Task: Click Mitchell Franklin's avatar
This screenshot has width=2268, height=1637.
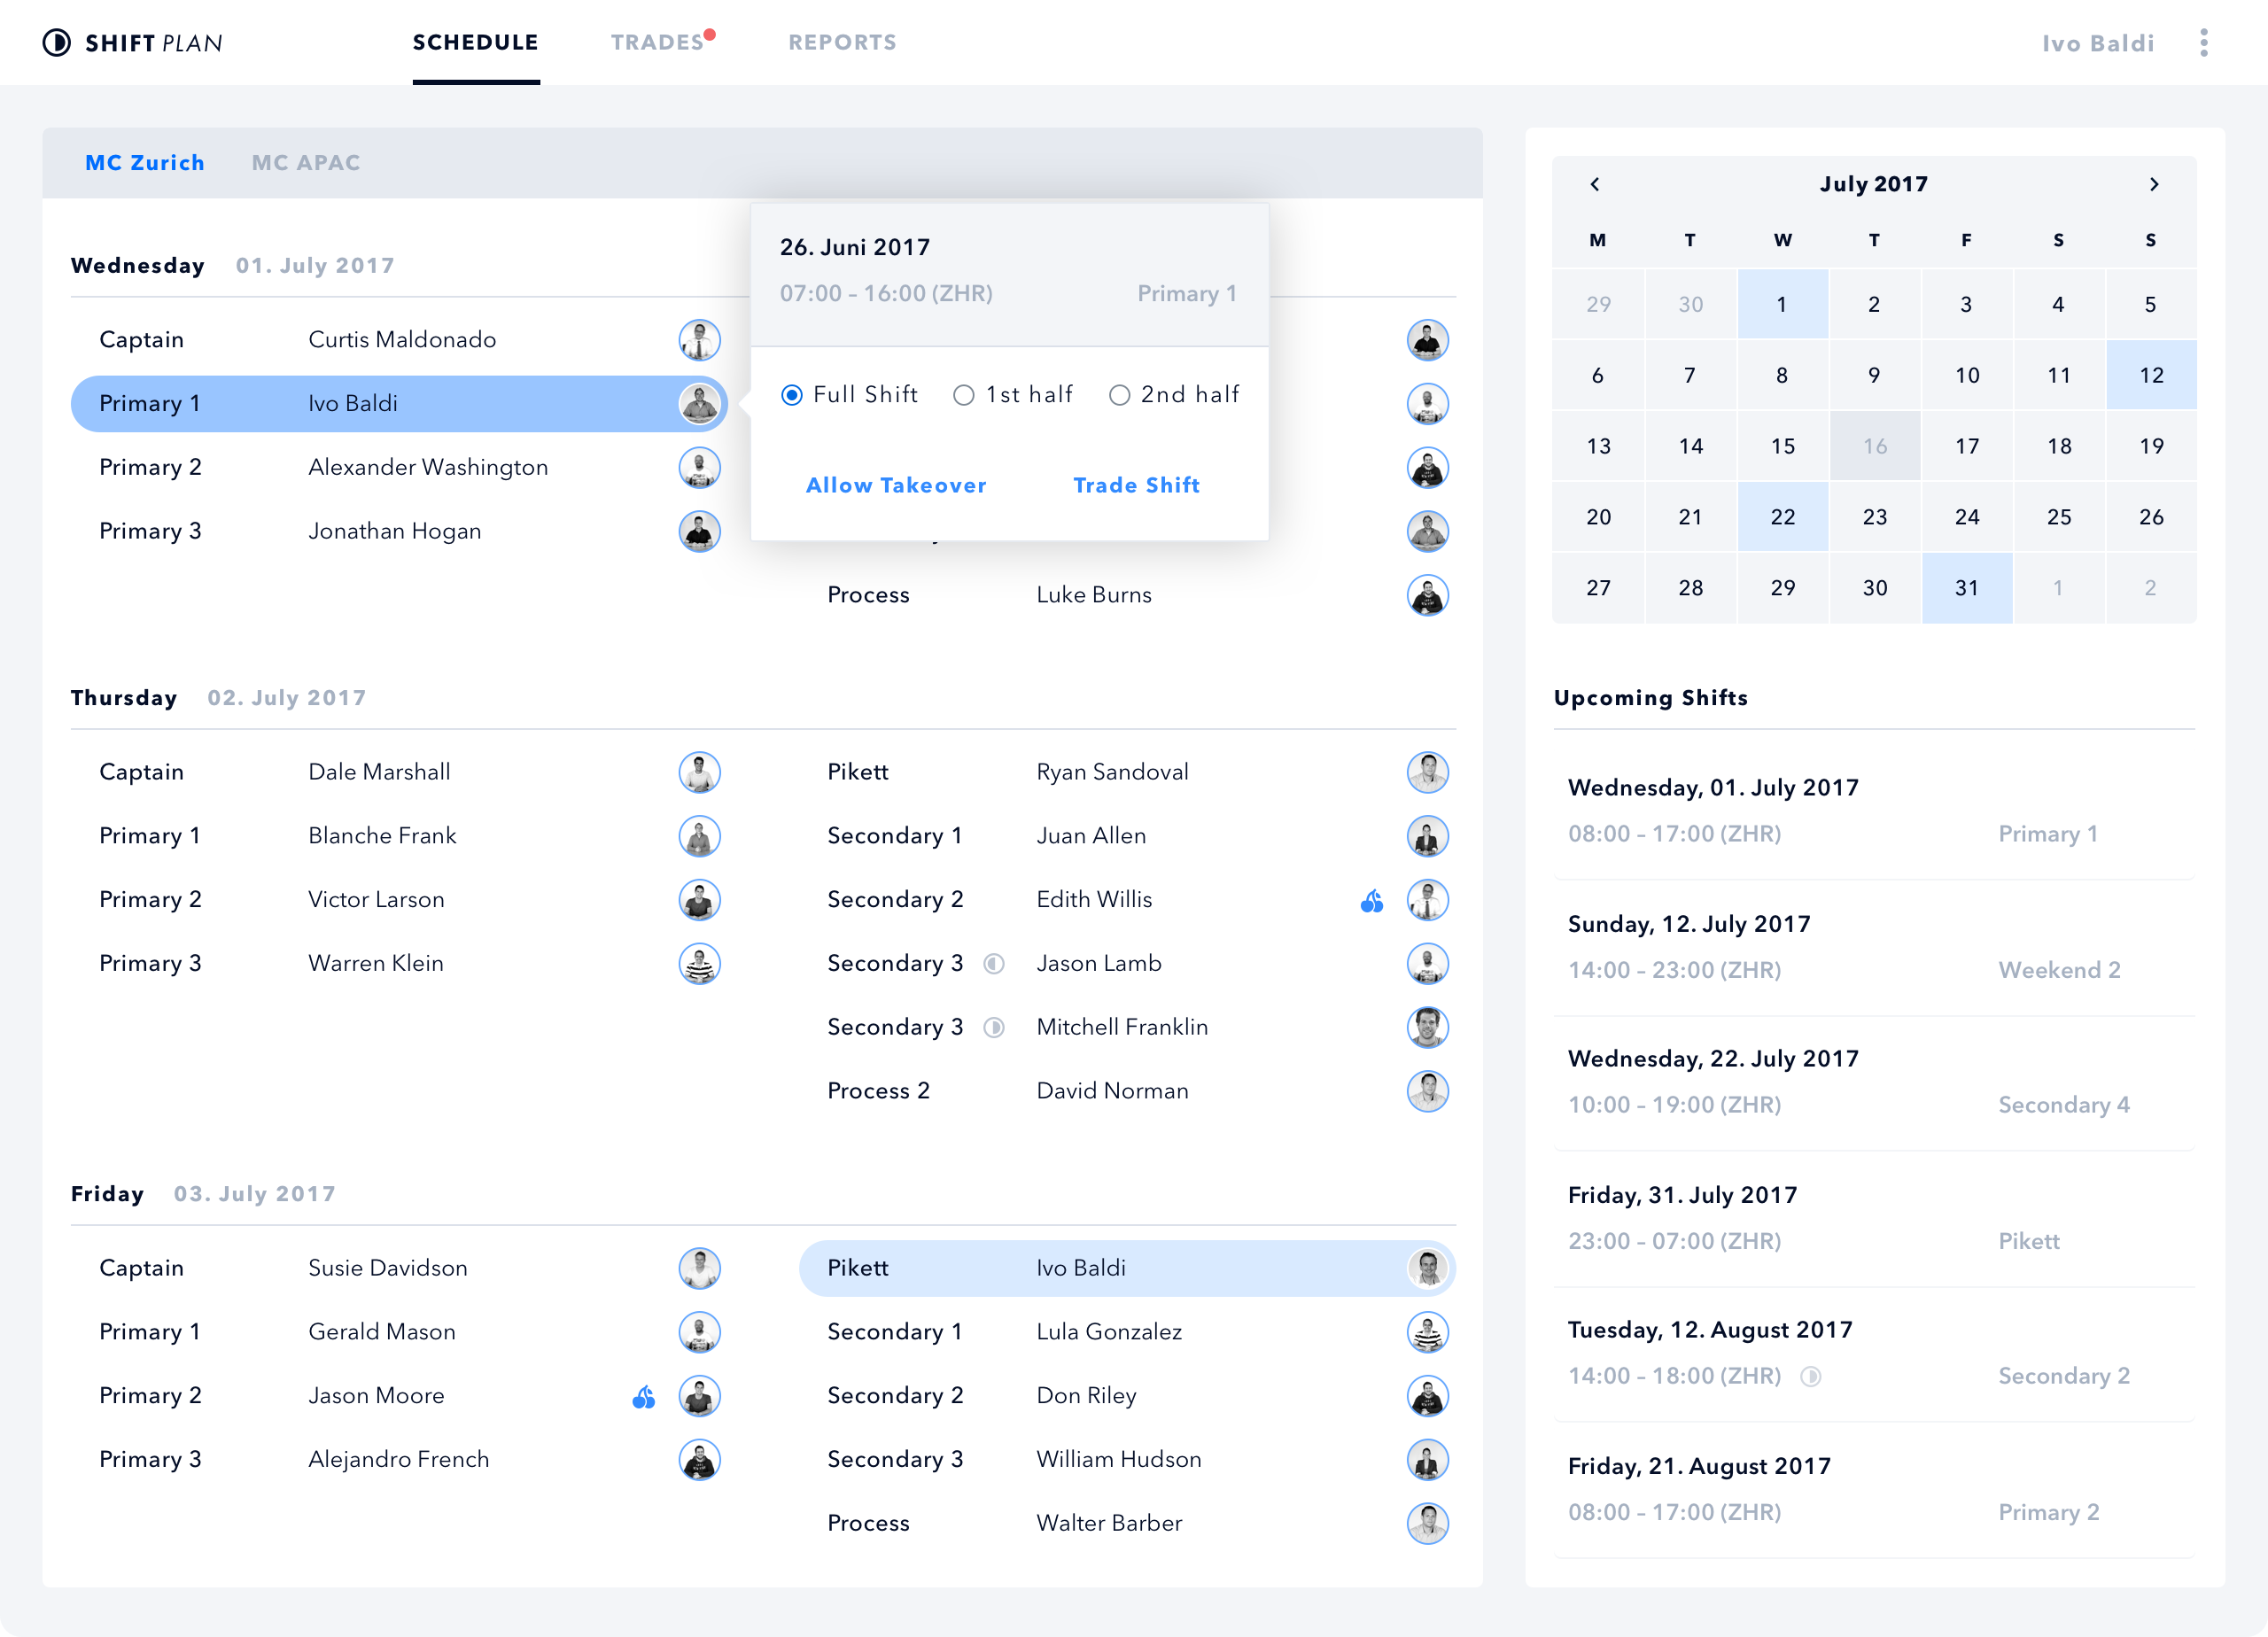Action: (x=1427, y=1028)
